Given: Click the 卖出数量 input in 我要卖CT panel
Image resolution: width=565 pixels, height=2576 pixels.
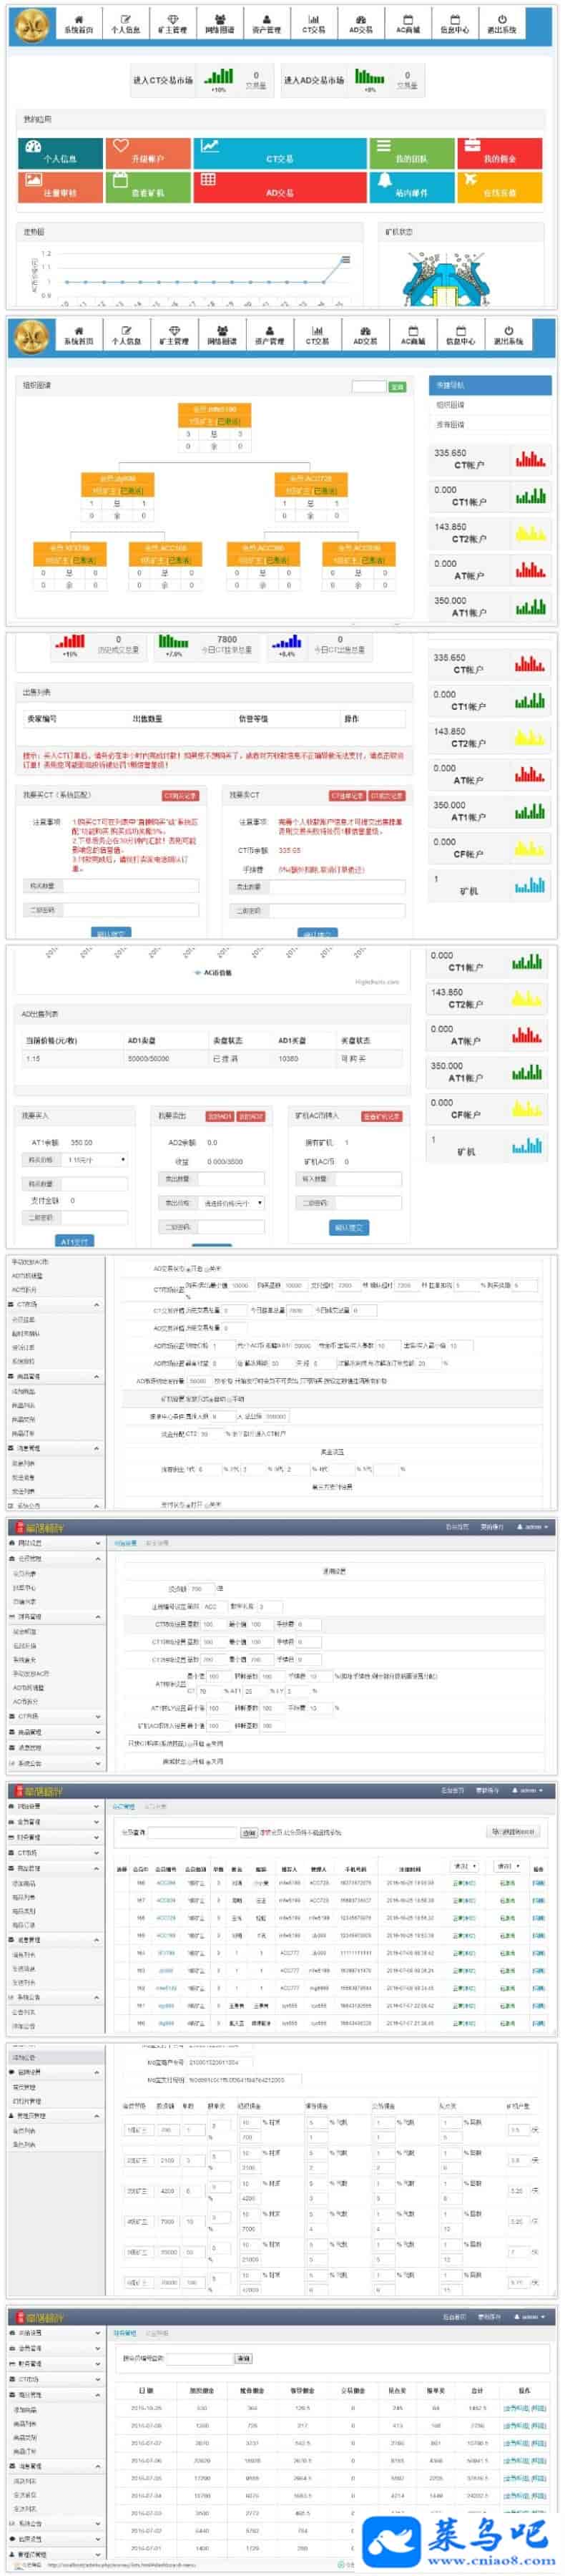Looking at the screenshot, I should tap(336, 887).
